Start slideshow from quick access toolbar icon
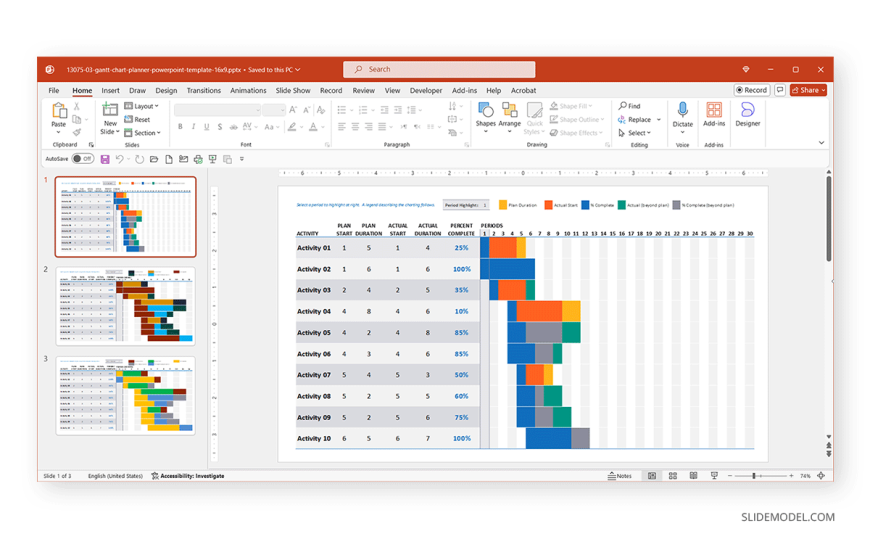Viewport: 870px width, 539px height. point(213,159)
